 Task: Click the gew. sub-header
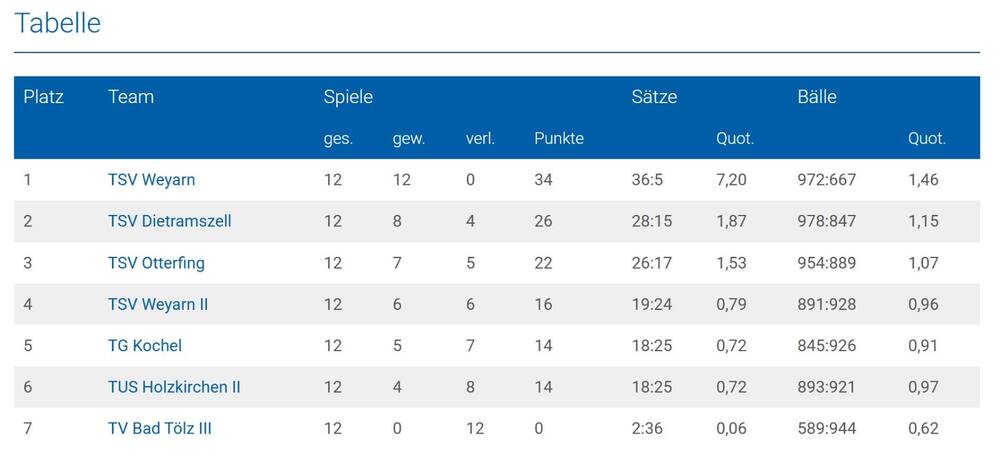click(x=409, y=139)
